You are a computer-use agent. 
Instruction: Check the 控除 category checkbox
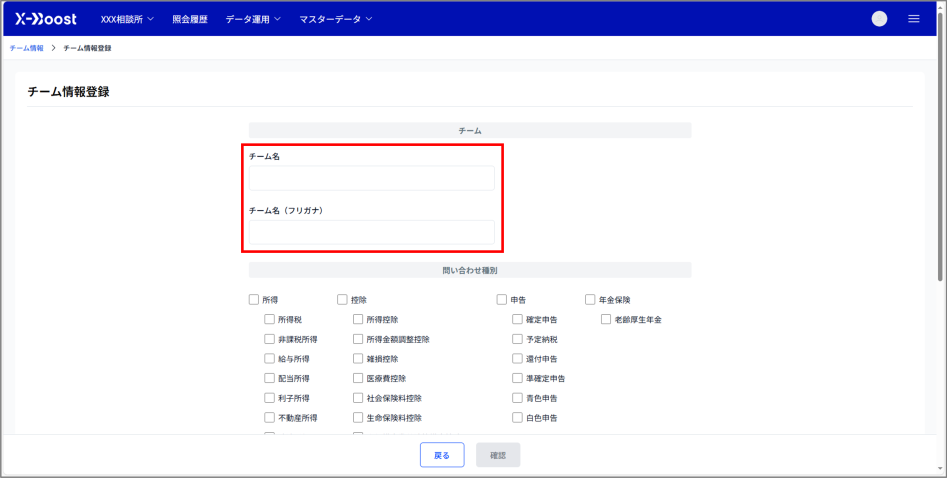click(342, 300)
